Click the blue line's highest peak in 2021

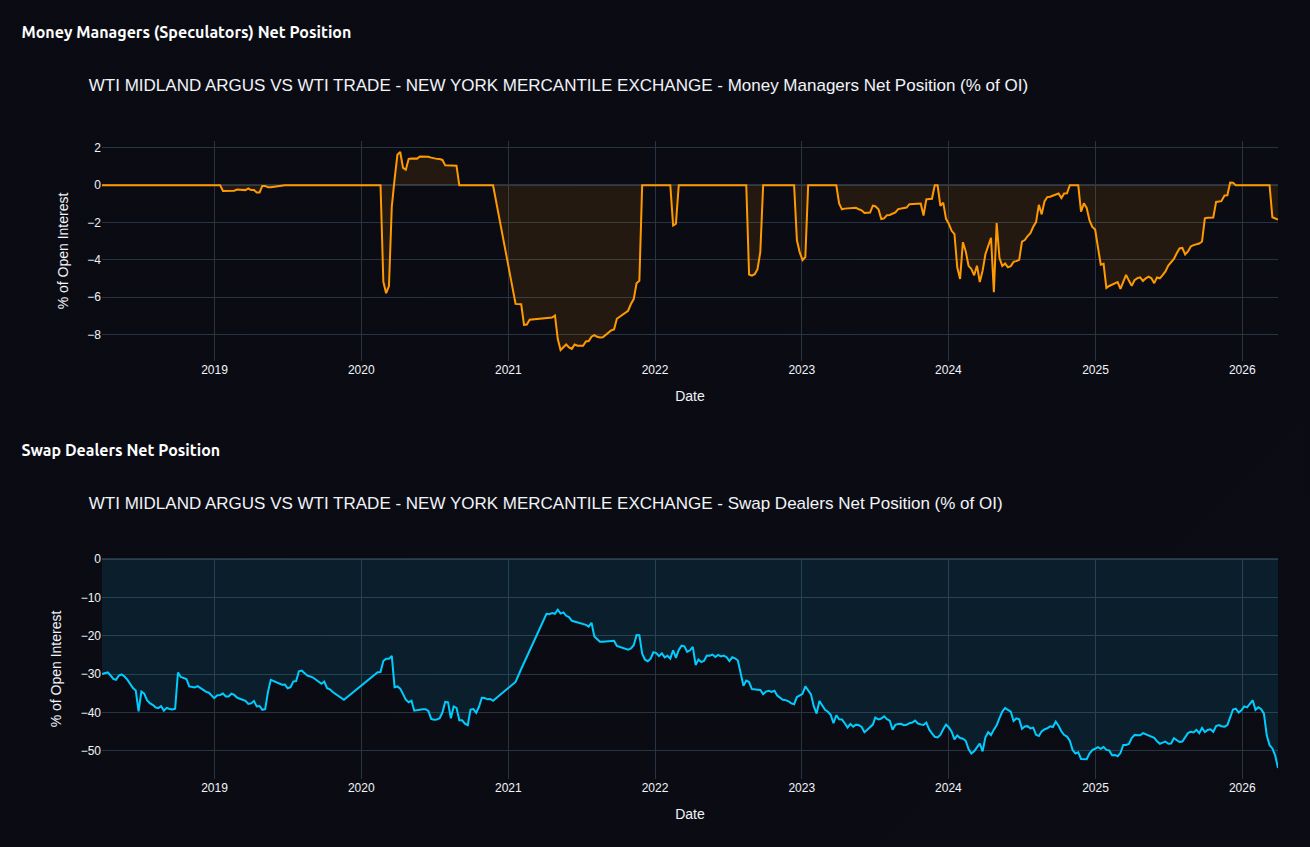(x=558, y=610)
